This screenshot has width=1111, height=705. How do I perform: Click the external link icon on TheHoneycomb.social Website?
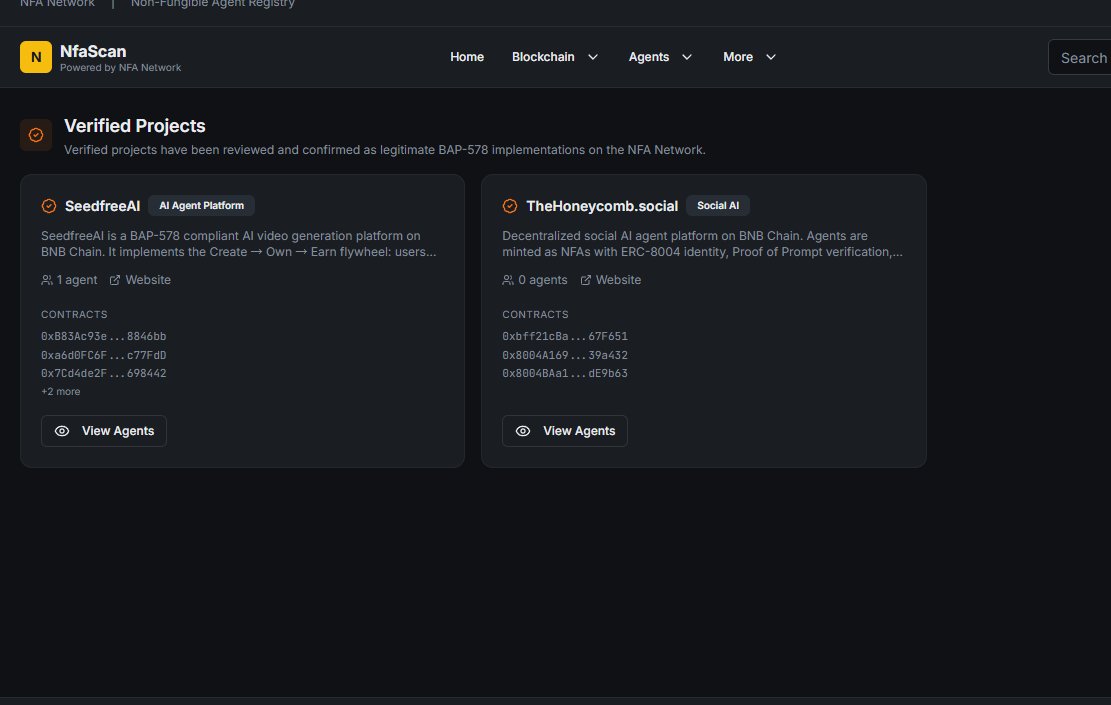pos(586,280)
